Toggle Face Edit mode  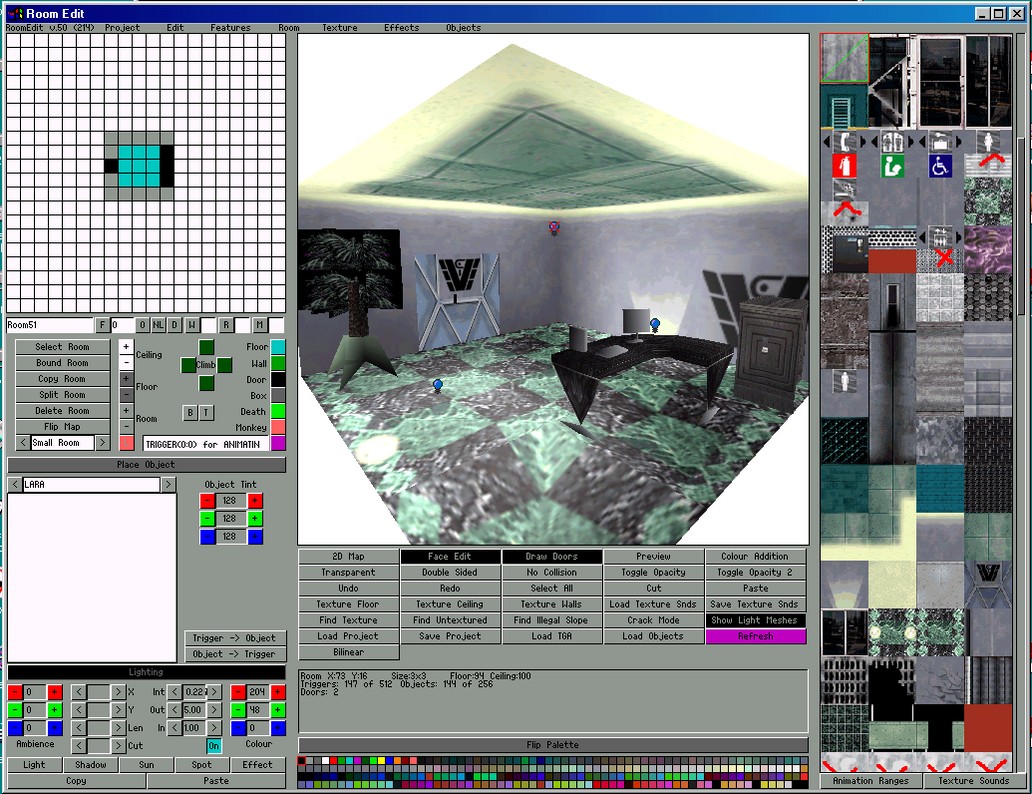450,556
